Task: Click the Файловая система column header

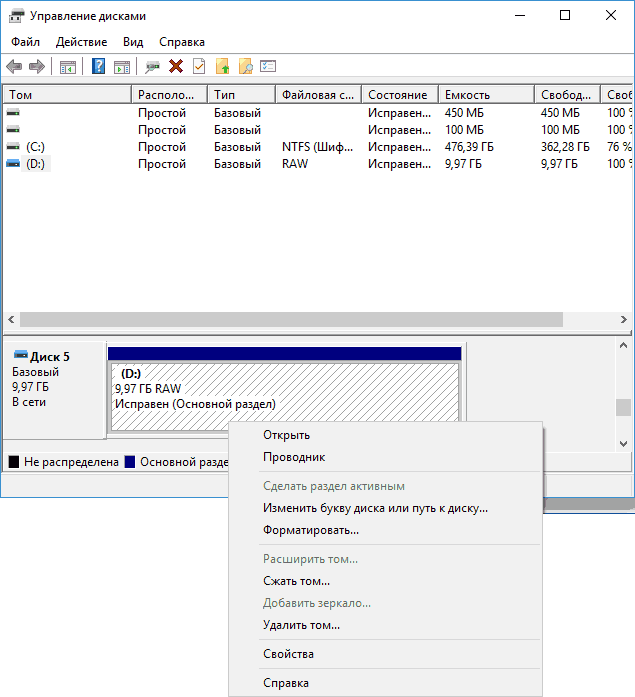Action: point(318,94)
